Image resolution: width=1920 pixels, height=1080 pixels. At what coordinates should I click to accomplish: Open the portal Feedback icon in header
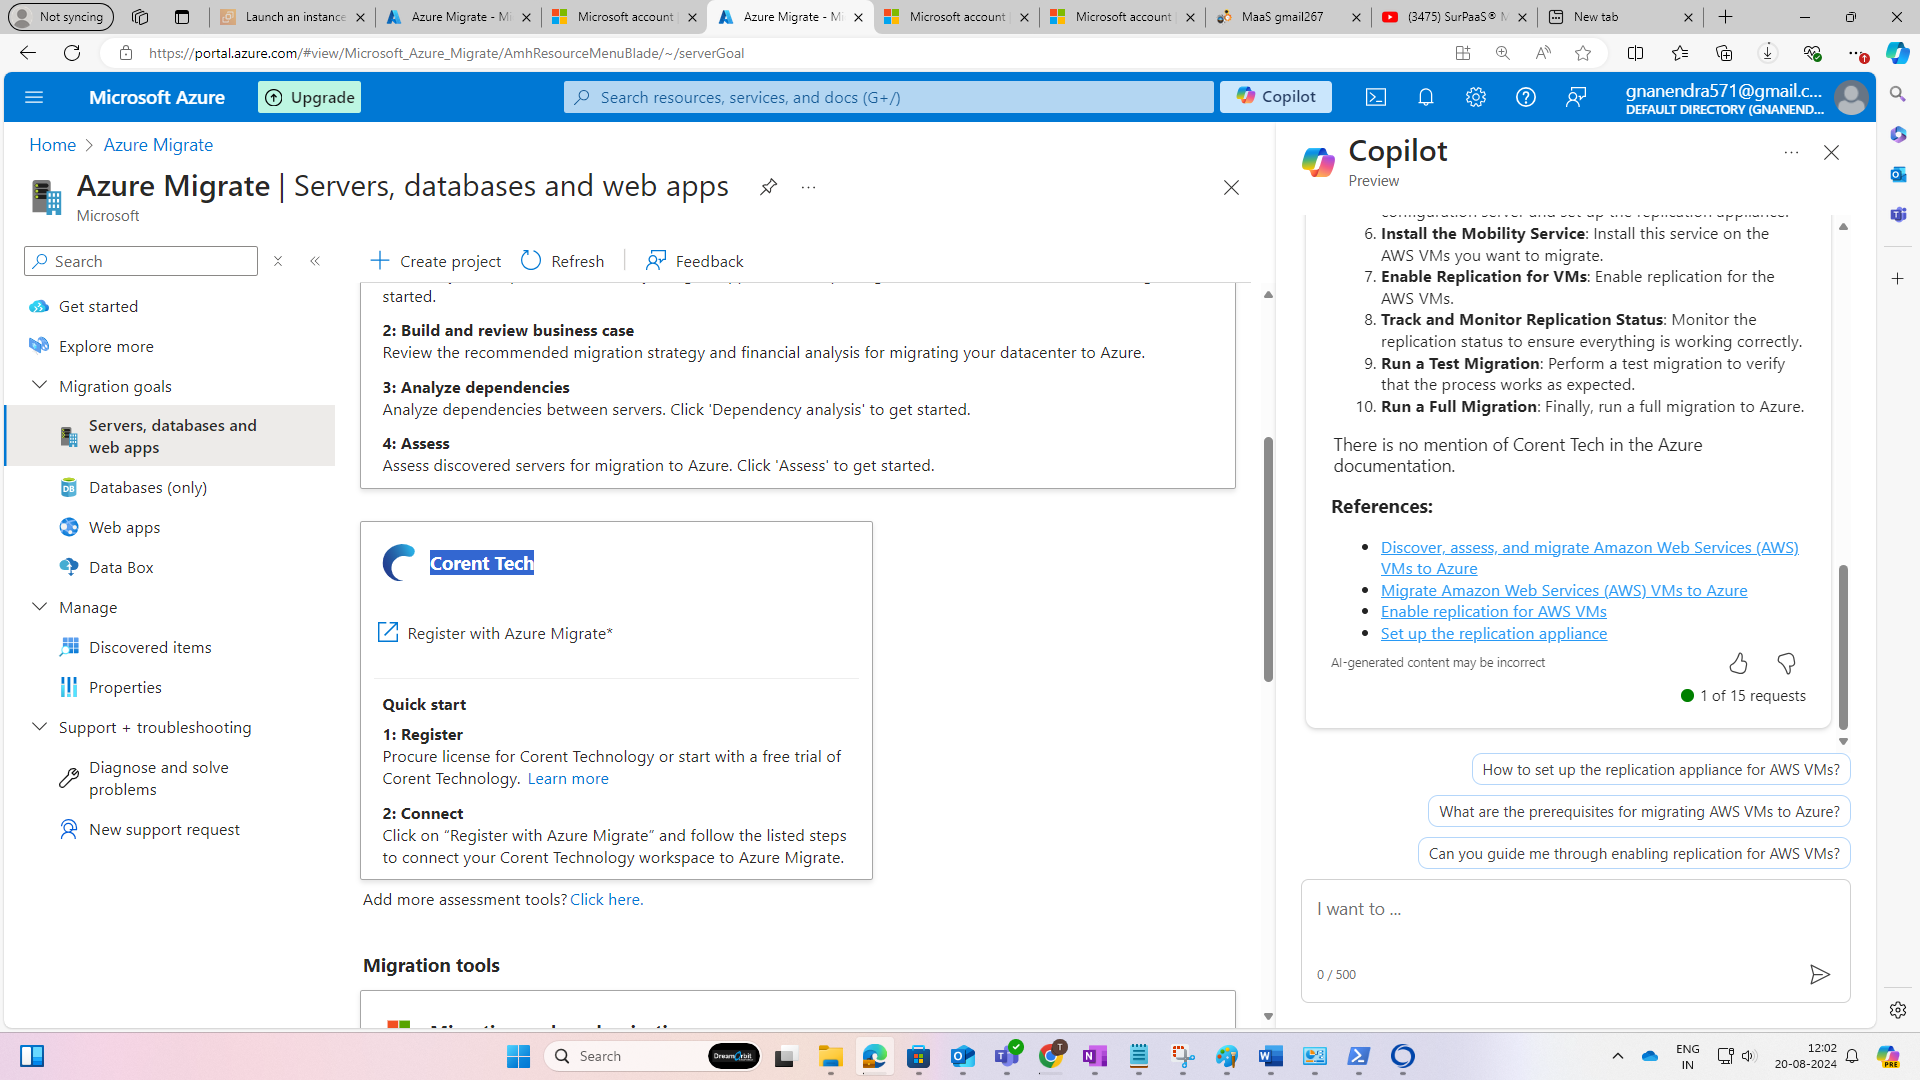click(1576, 97)
